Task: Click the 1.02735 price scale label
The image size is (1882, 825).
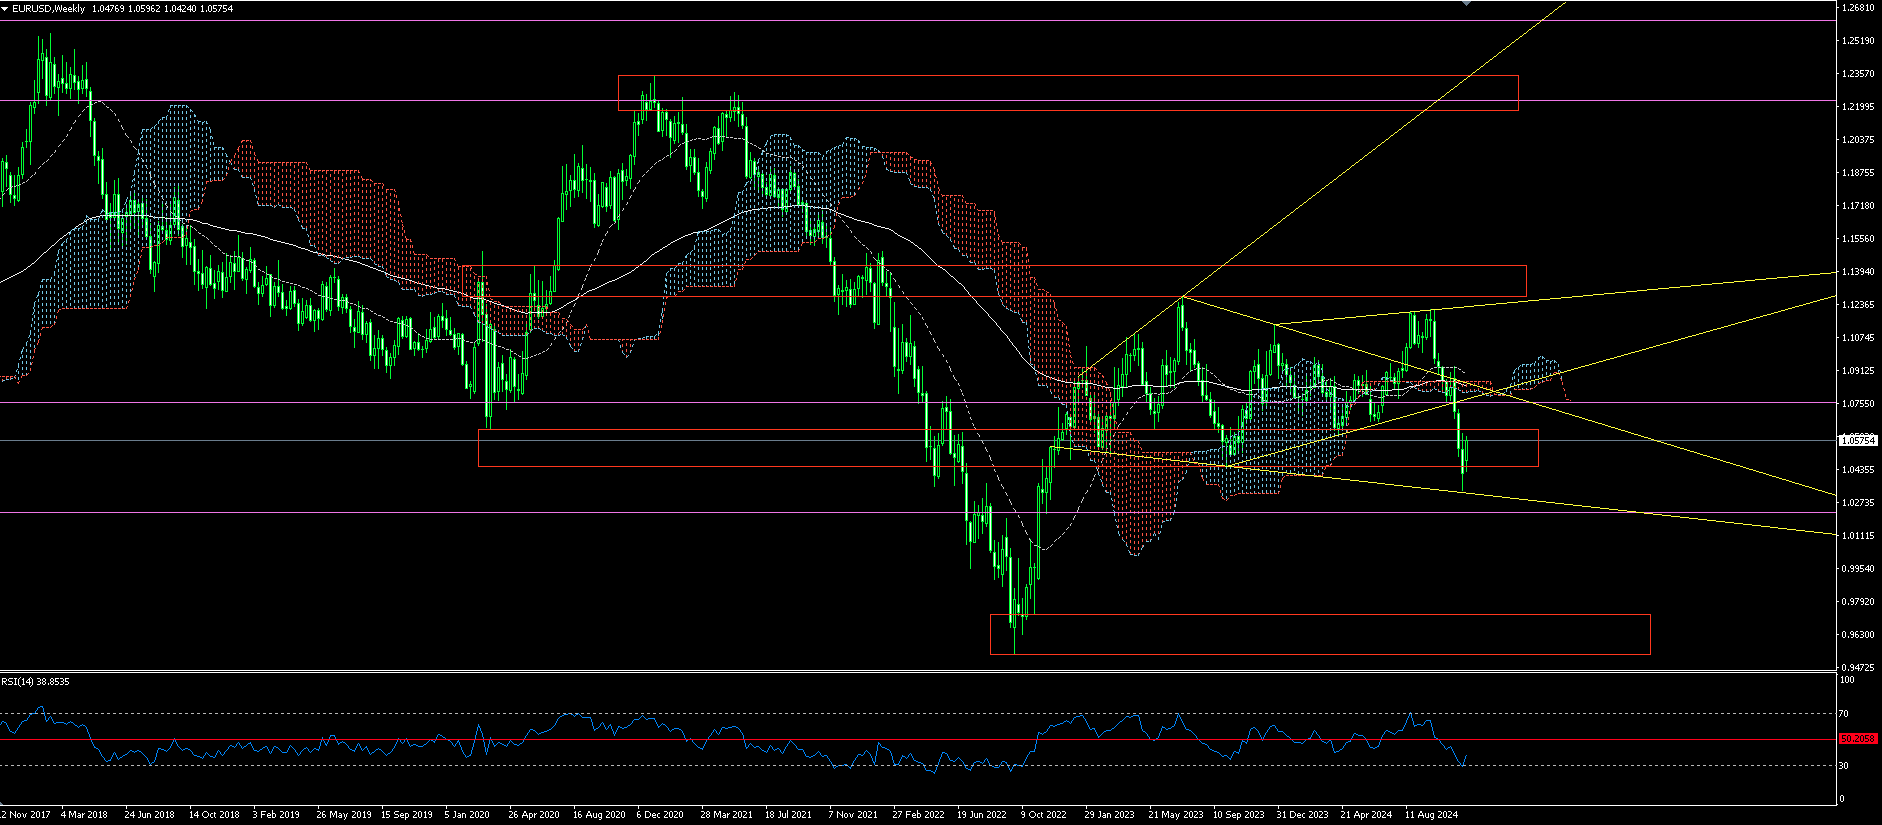Action: [x=1857, y=502]
